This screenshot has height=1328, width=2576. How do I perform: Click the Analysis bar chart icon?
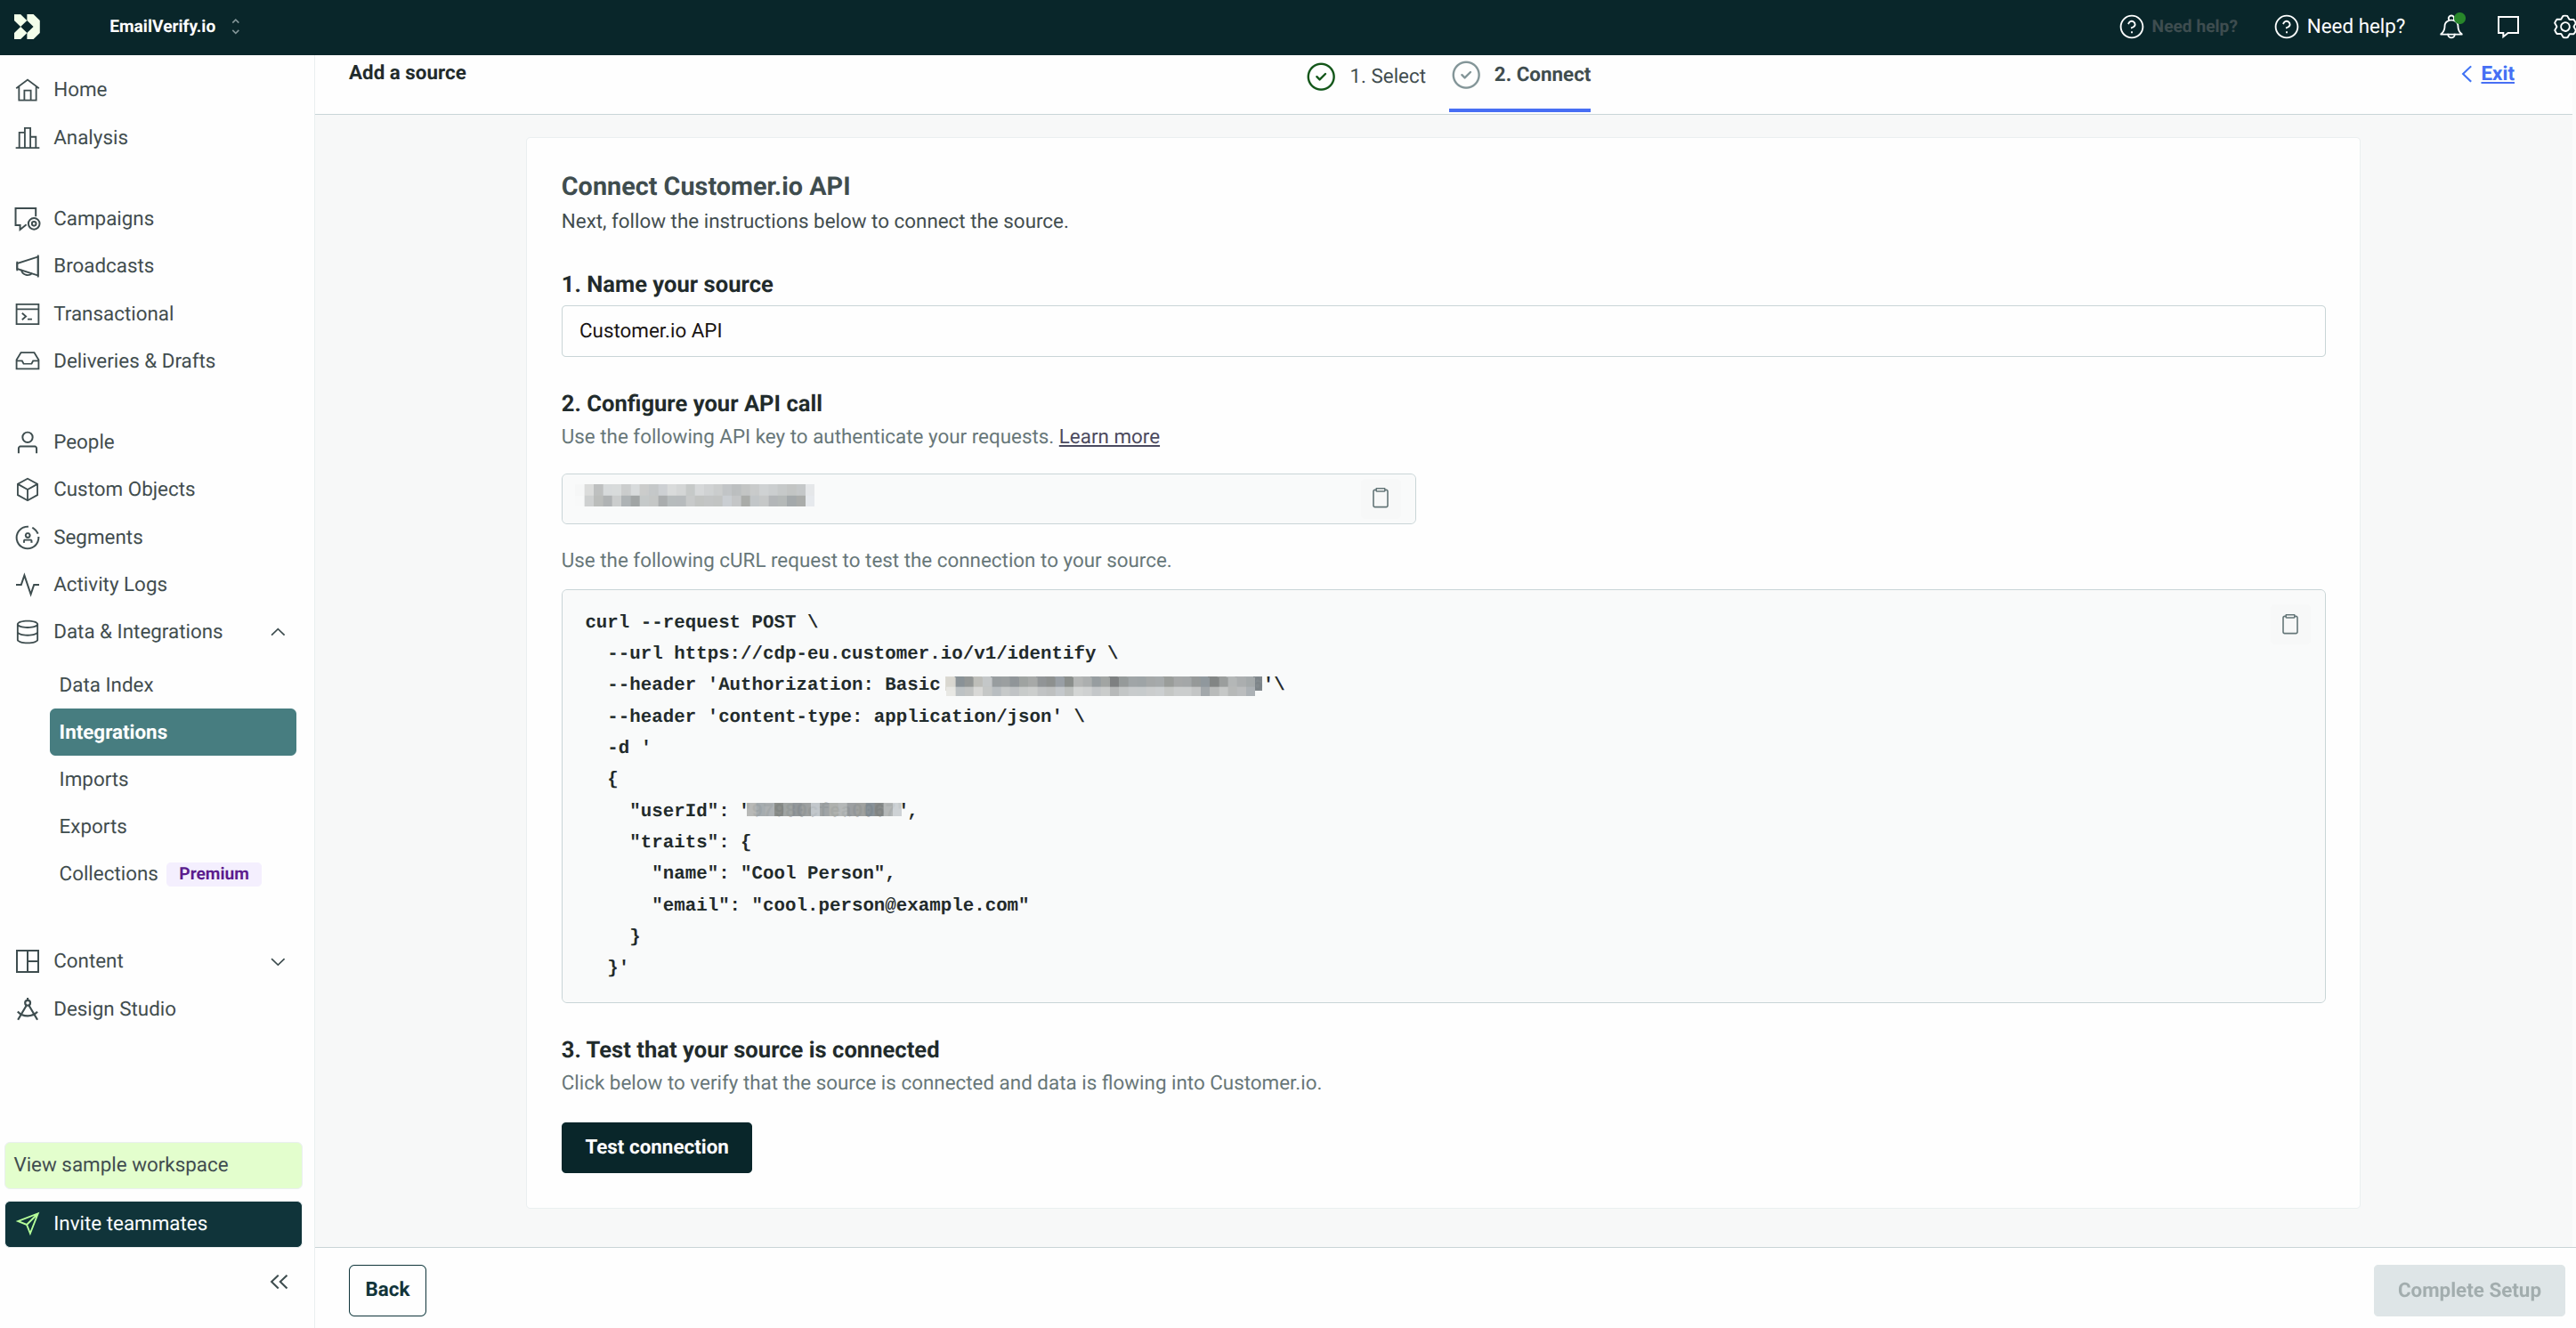click(x=28, y=138)
